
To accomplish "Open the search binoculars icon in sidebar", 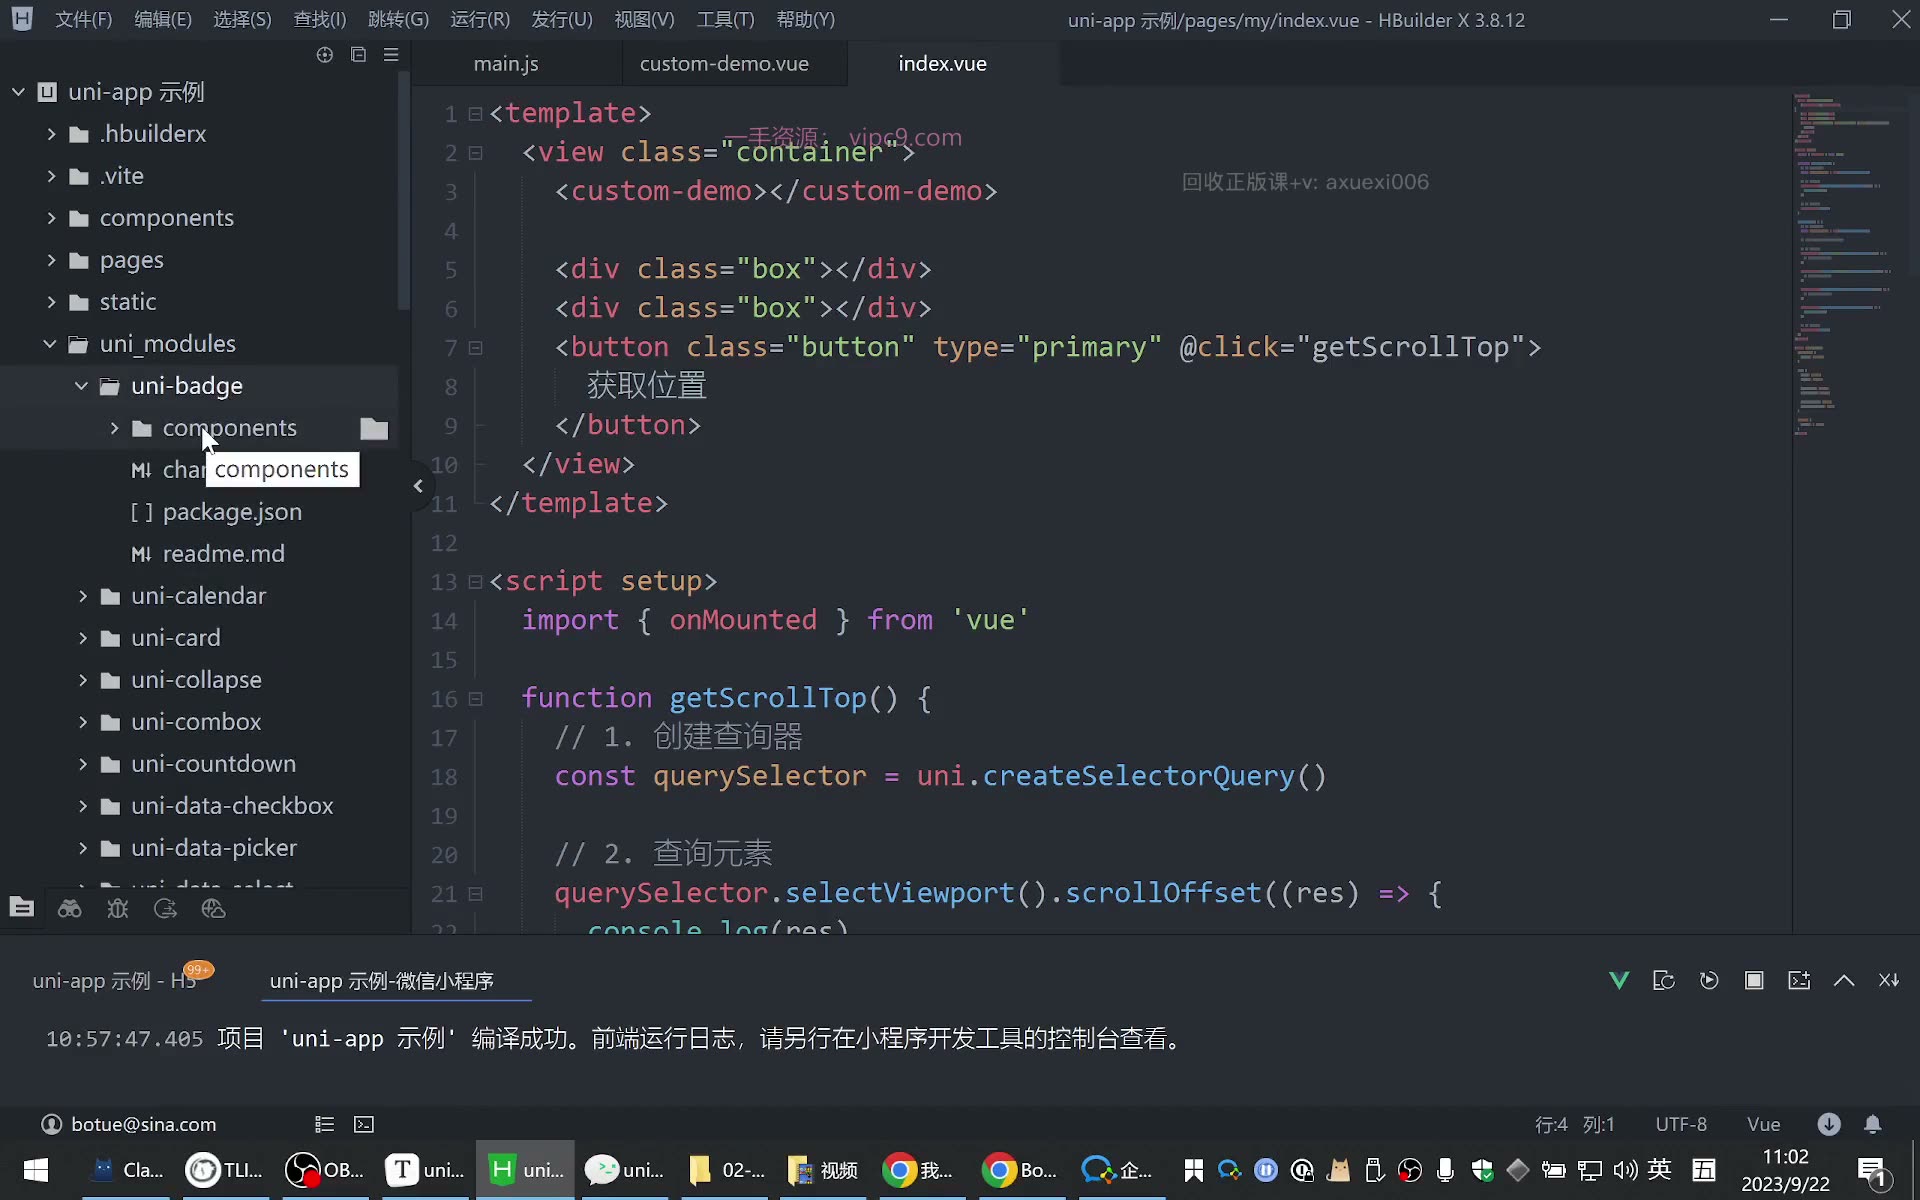I will pos(69,908).
